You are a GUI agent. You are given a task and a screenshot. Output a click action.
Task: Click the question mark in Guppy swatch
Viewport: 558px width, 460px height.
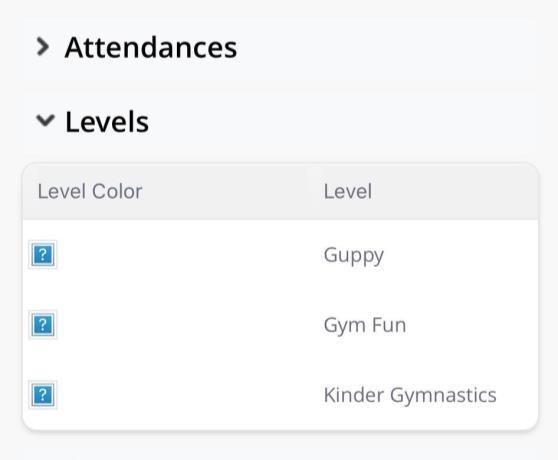pyautogui.click(x=43, y=254)
